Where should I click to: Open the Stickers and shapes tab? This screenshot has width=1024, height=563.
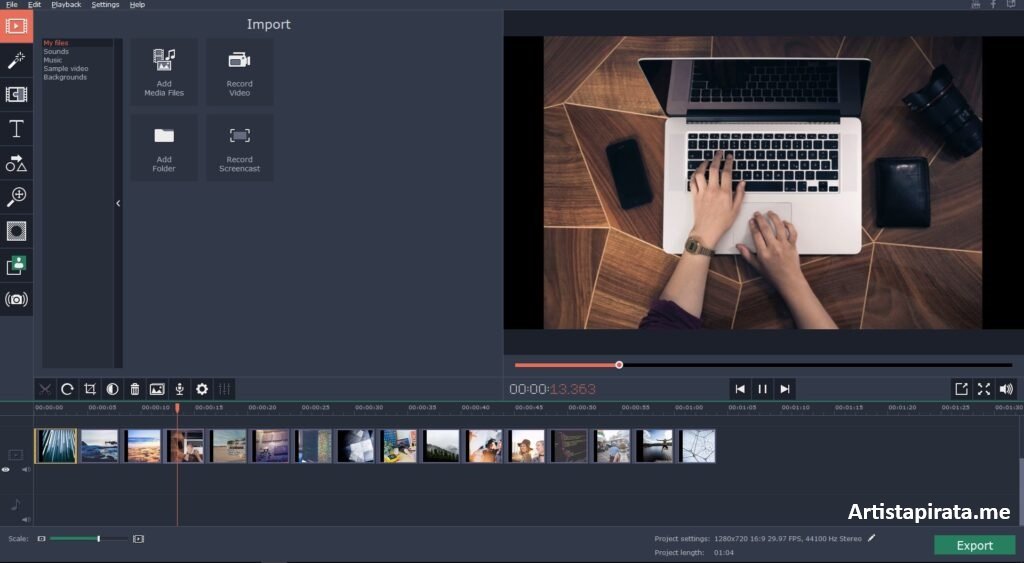pos(16,163)
